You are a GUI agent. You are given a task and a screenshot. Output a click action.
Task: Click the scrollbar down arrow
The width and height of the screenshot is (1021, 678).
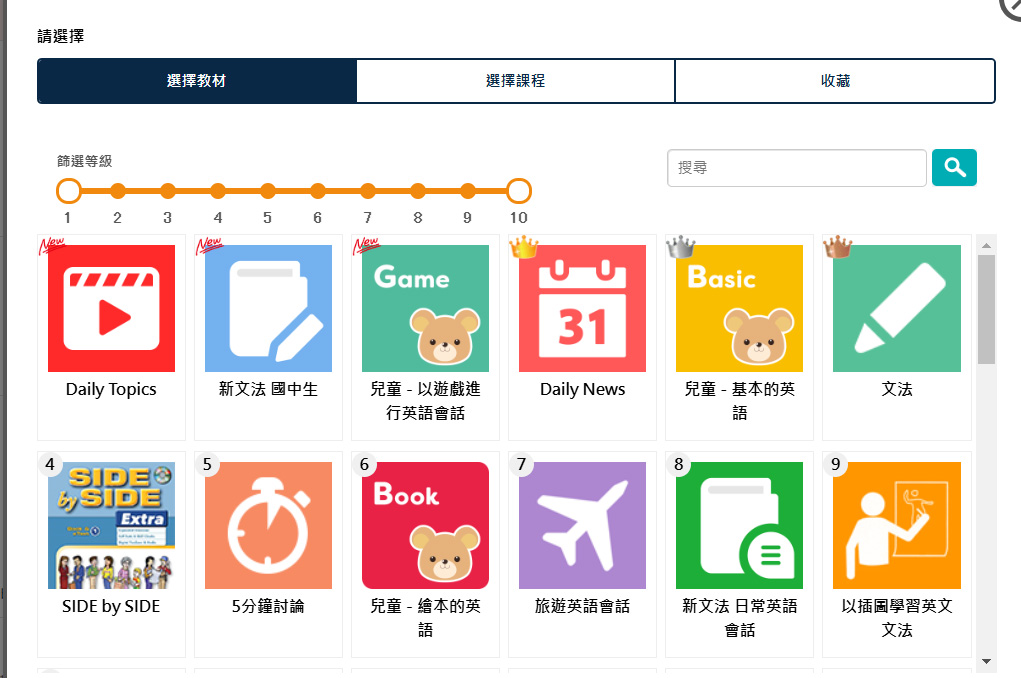986,661
